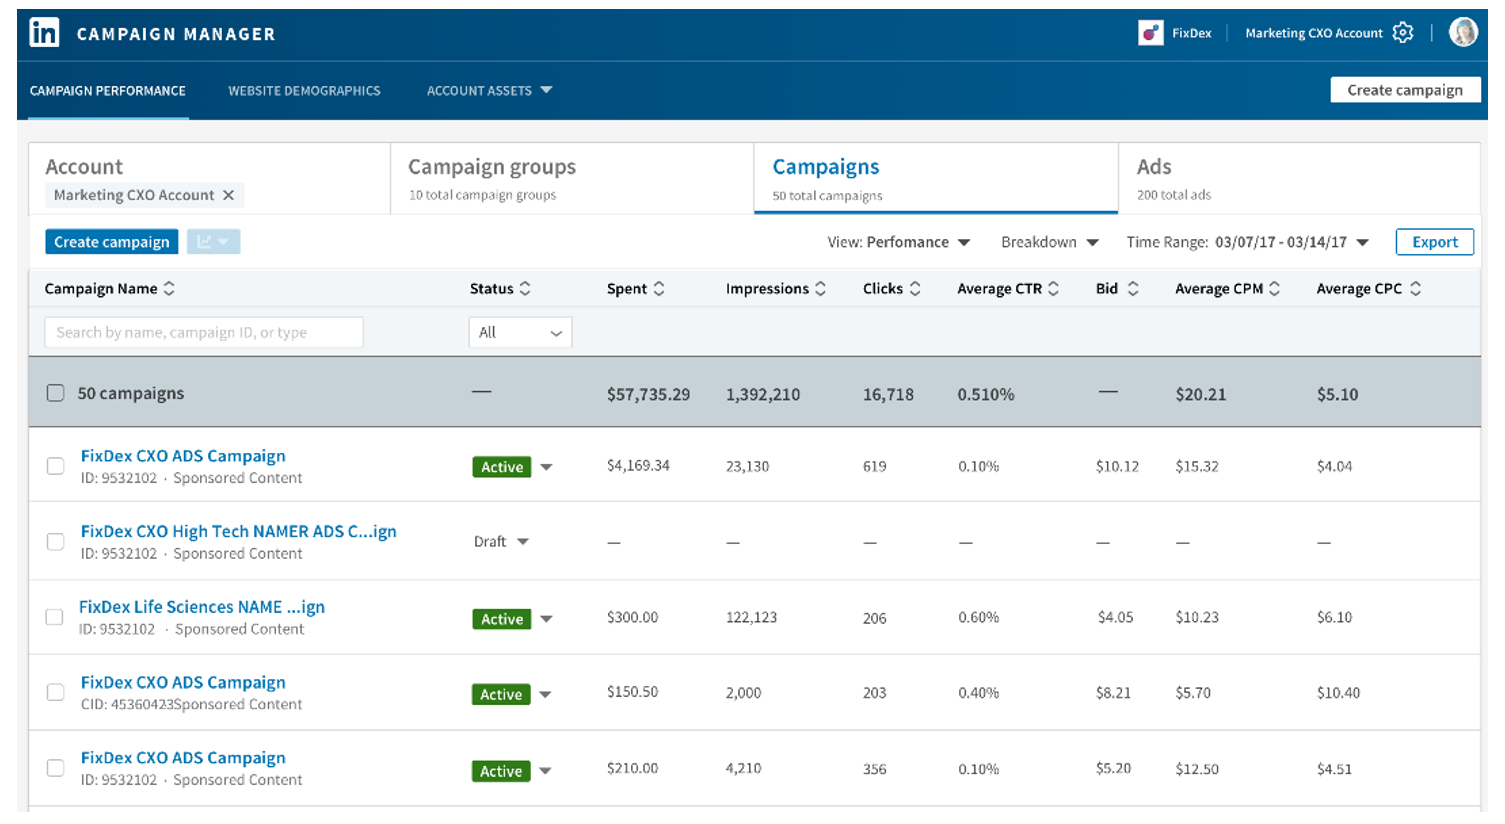Open the user profile avatar
Viewport: 1505px width, 824px height.
pos(1463,32)
